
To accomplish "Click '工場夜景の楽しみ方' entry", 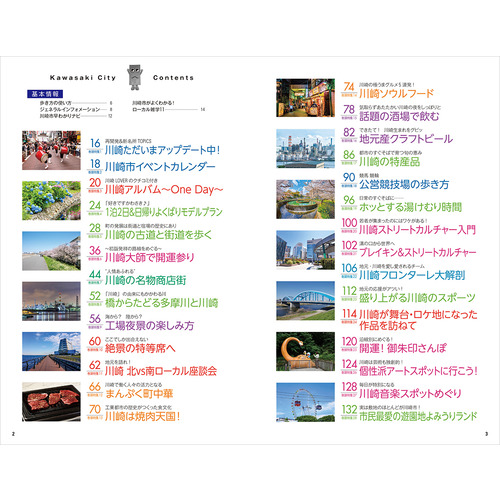I will click(150, 325).
